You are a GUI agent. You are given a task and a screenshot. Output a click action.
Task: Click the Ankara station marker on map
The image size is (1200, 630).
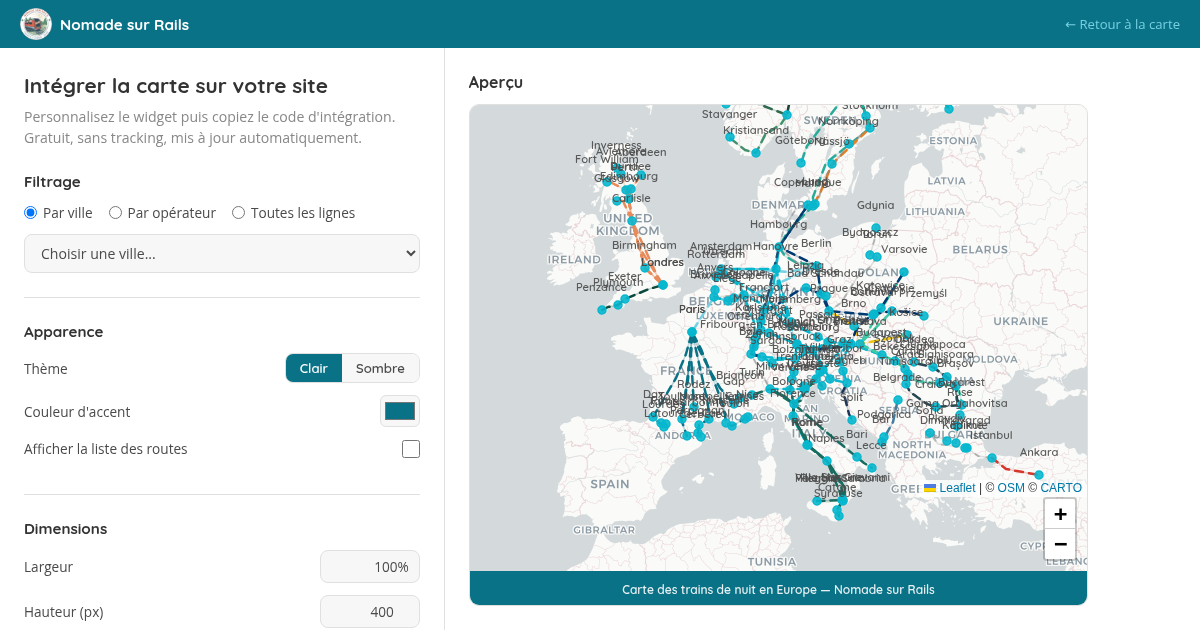tap(1039, 475)
